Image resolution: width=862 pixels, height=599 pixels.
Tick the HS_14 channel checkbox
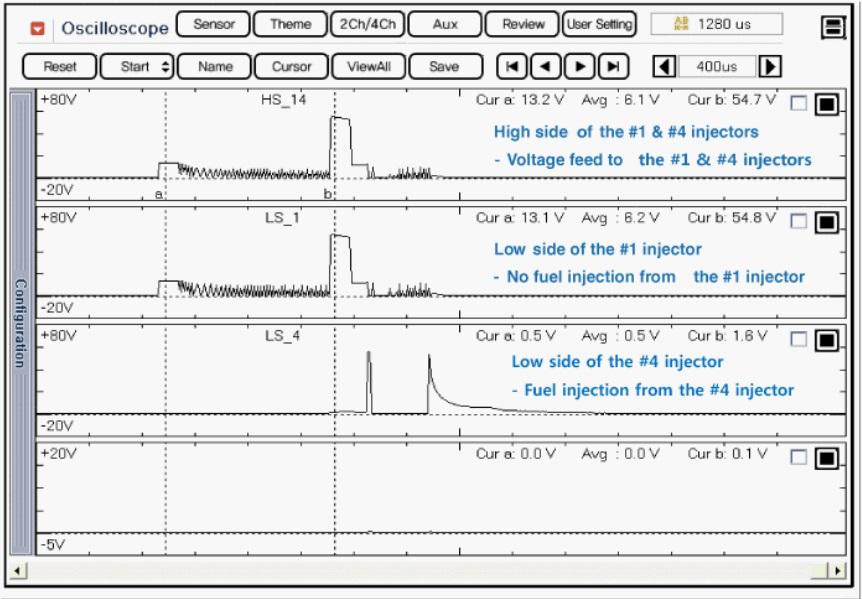coord(798,103)
